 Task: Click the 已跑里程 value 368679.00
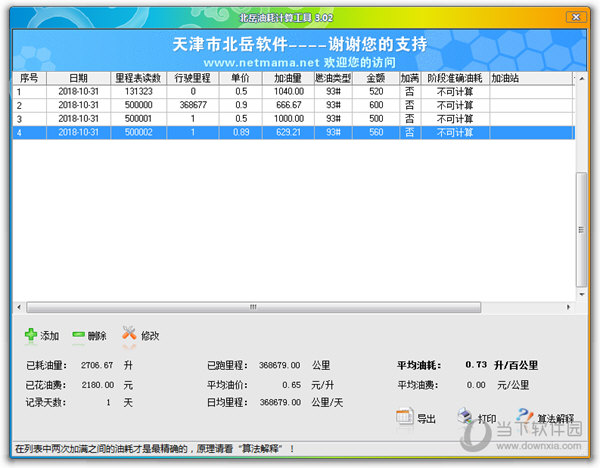[279, 365]
